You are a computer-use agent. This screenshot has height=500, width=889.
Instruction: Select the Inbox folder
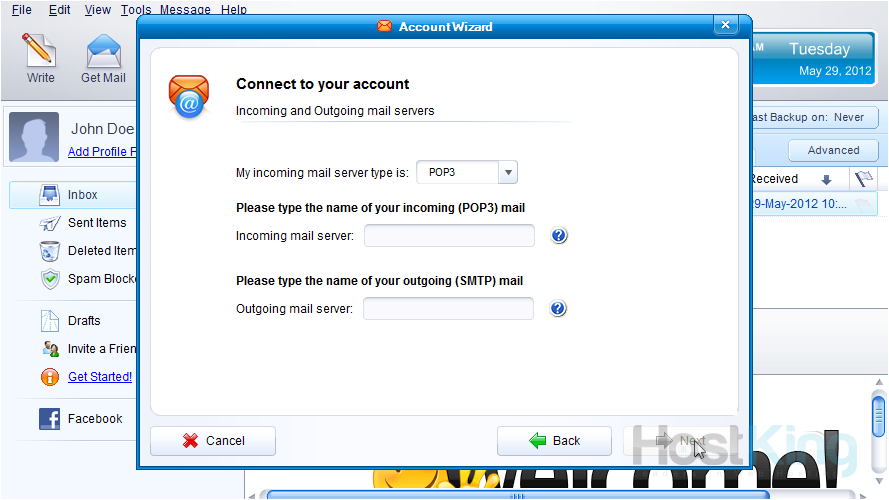pos(82,195)
